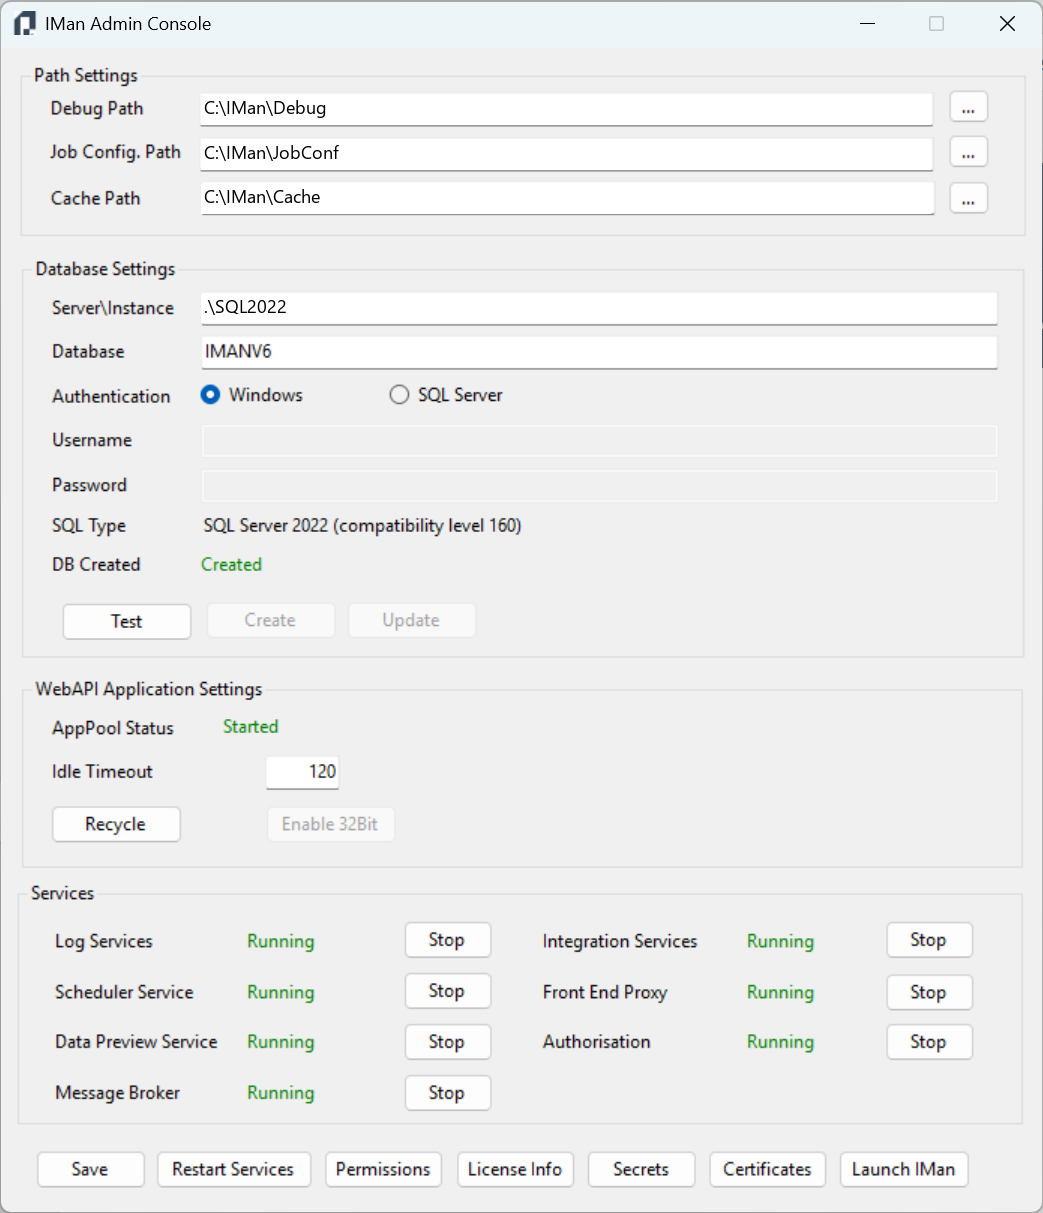Screen dimensions: 1043x1213
Task: Click Front End Proxy 'Running' status
Action: (781, 993)
